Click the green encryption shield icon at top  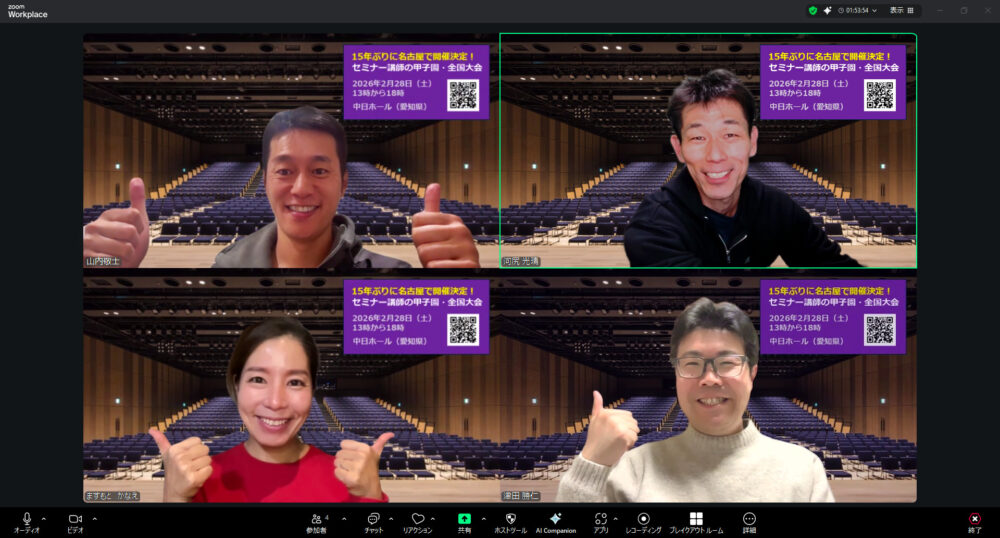pos(813,10)
